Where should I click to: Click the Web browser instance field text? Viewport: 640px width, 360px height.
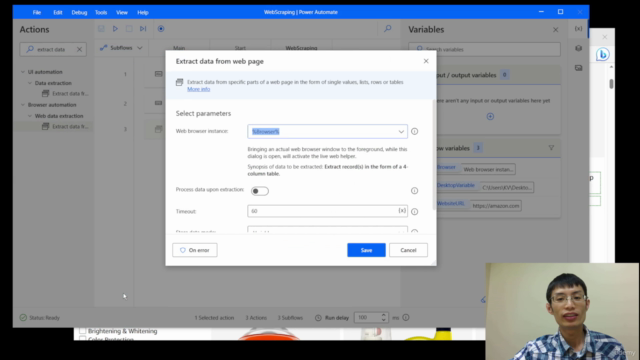click(x=265, y=131)
